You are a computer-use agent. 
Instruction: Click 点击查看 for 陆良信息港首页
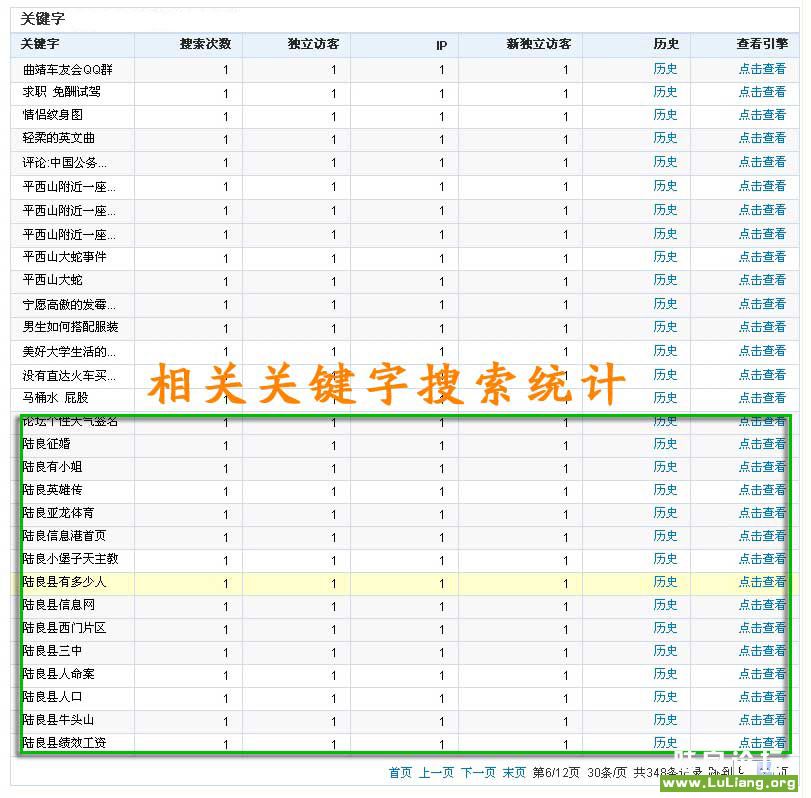point(762,536)
